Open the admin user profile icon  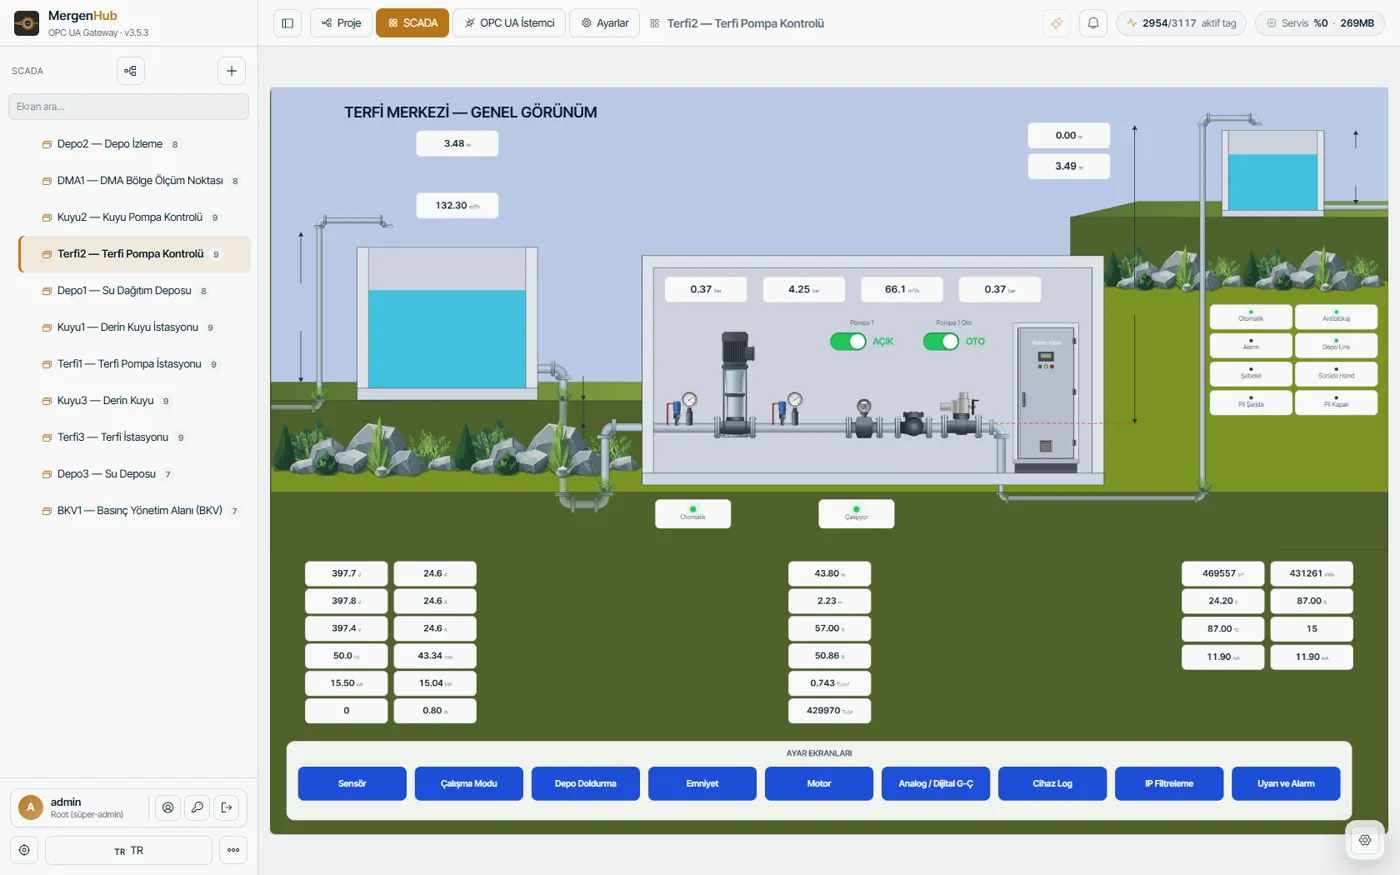(168, 807)
